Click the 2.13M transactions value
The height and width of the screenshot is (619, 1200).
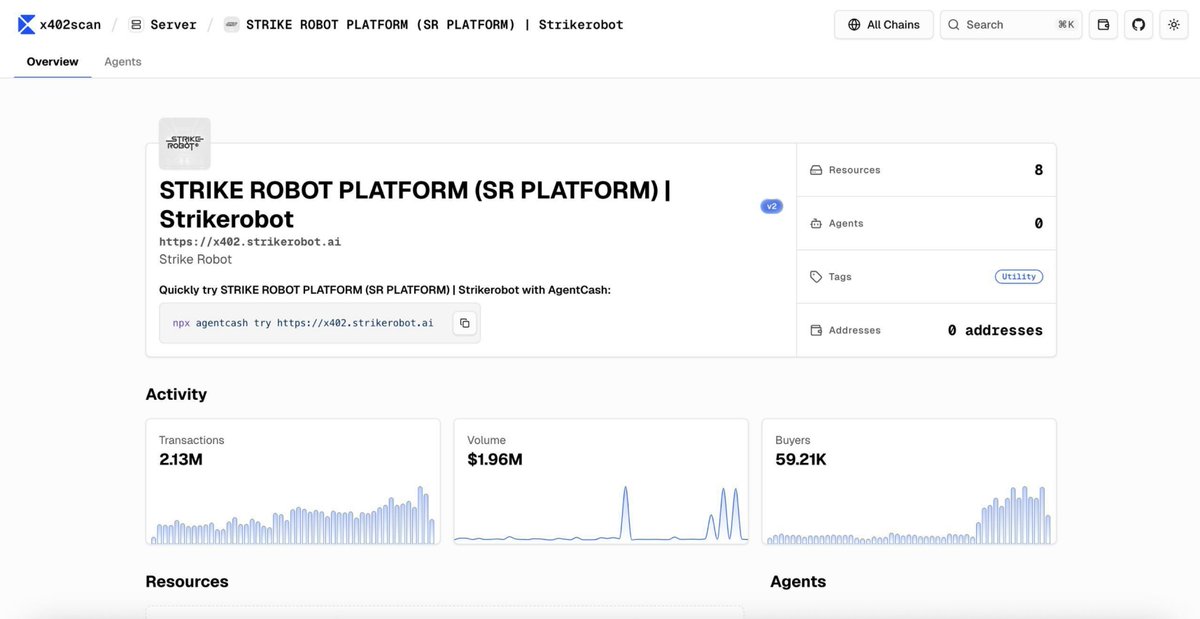click(x=181, y=459)
